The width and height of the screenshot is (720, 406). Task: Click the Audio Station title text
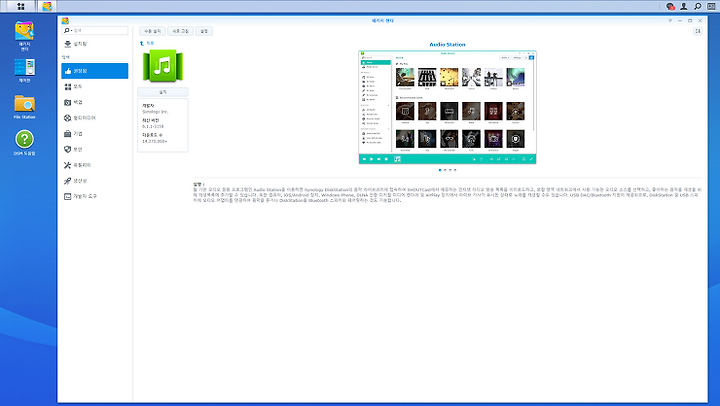(x=447, y=45)
